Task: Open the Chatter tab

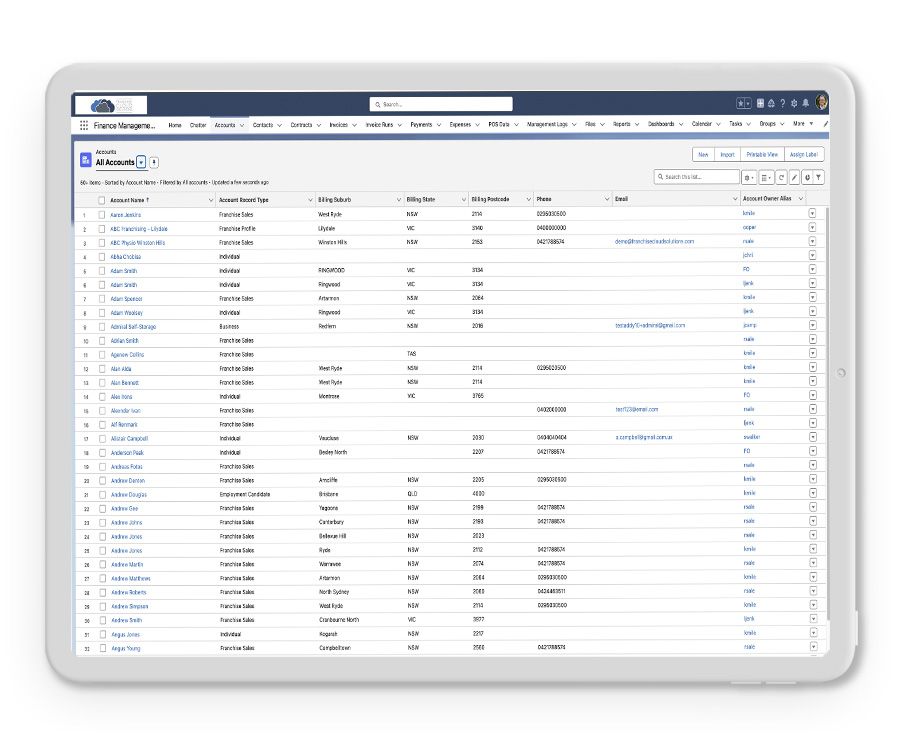Action: [x=198, y=125]
